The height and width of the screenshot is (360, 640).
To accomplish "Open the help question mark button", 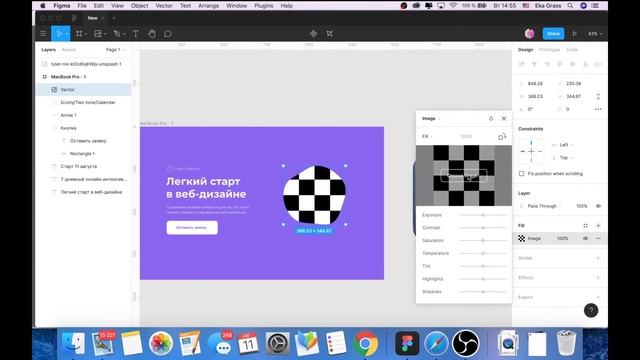I will pyautogui.click(x=591, y=311).
